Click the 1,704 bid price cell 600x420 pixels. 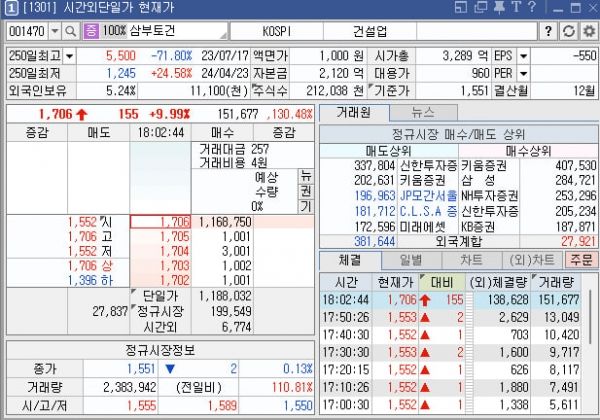coord(160,251)
